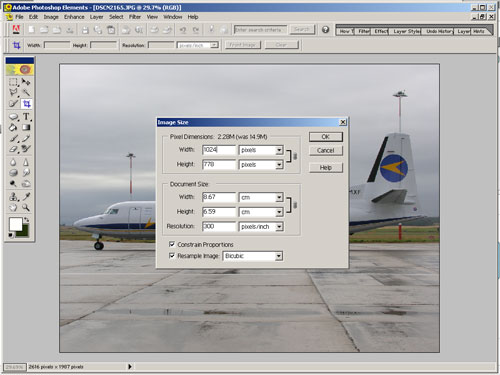The height and width of the screenshot is (375, 500).
Task: Click the foreground color swatch
Action: [x=15, y=224]
